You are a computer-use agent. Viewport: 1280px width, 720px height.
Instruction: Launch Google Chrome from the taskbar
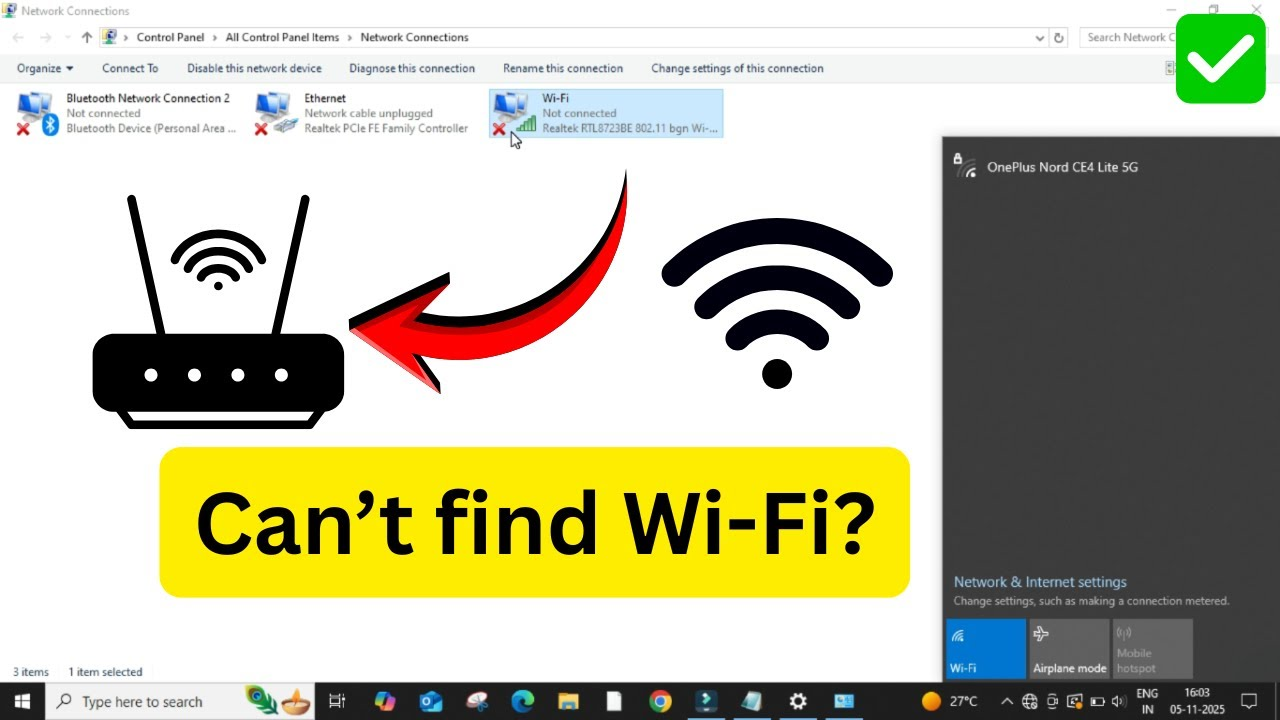660,701
